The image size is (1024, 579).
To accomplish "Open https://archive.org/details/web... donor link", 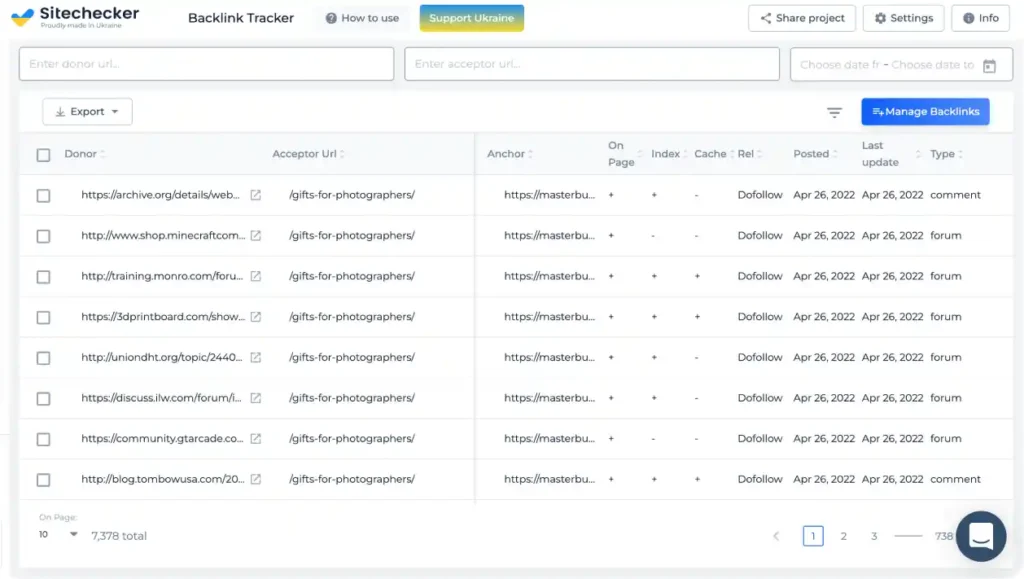I will point(160,195).
